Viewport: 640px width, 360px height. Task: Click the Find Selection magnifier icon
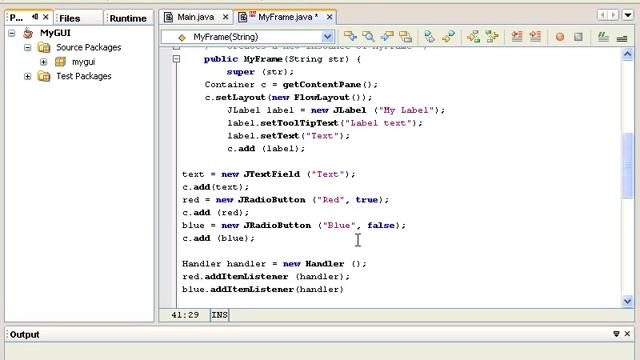click(x=368, y=37)
